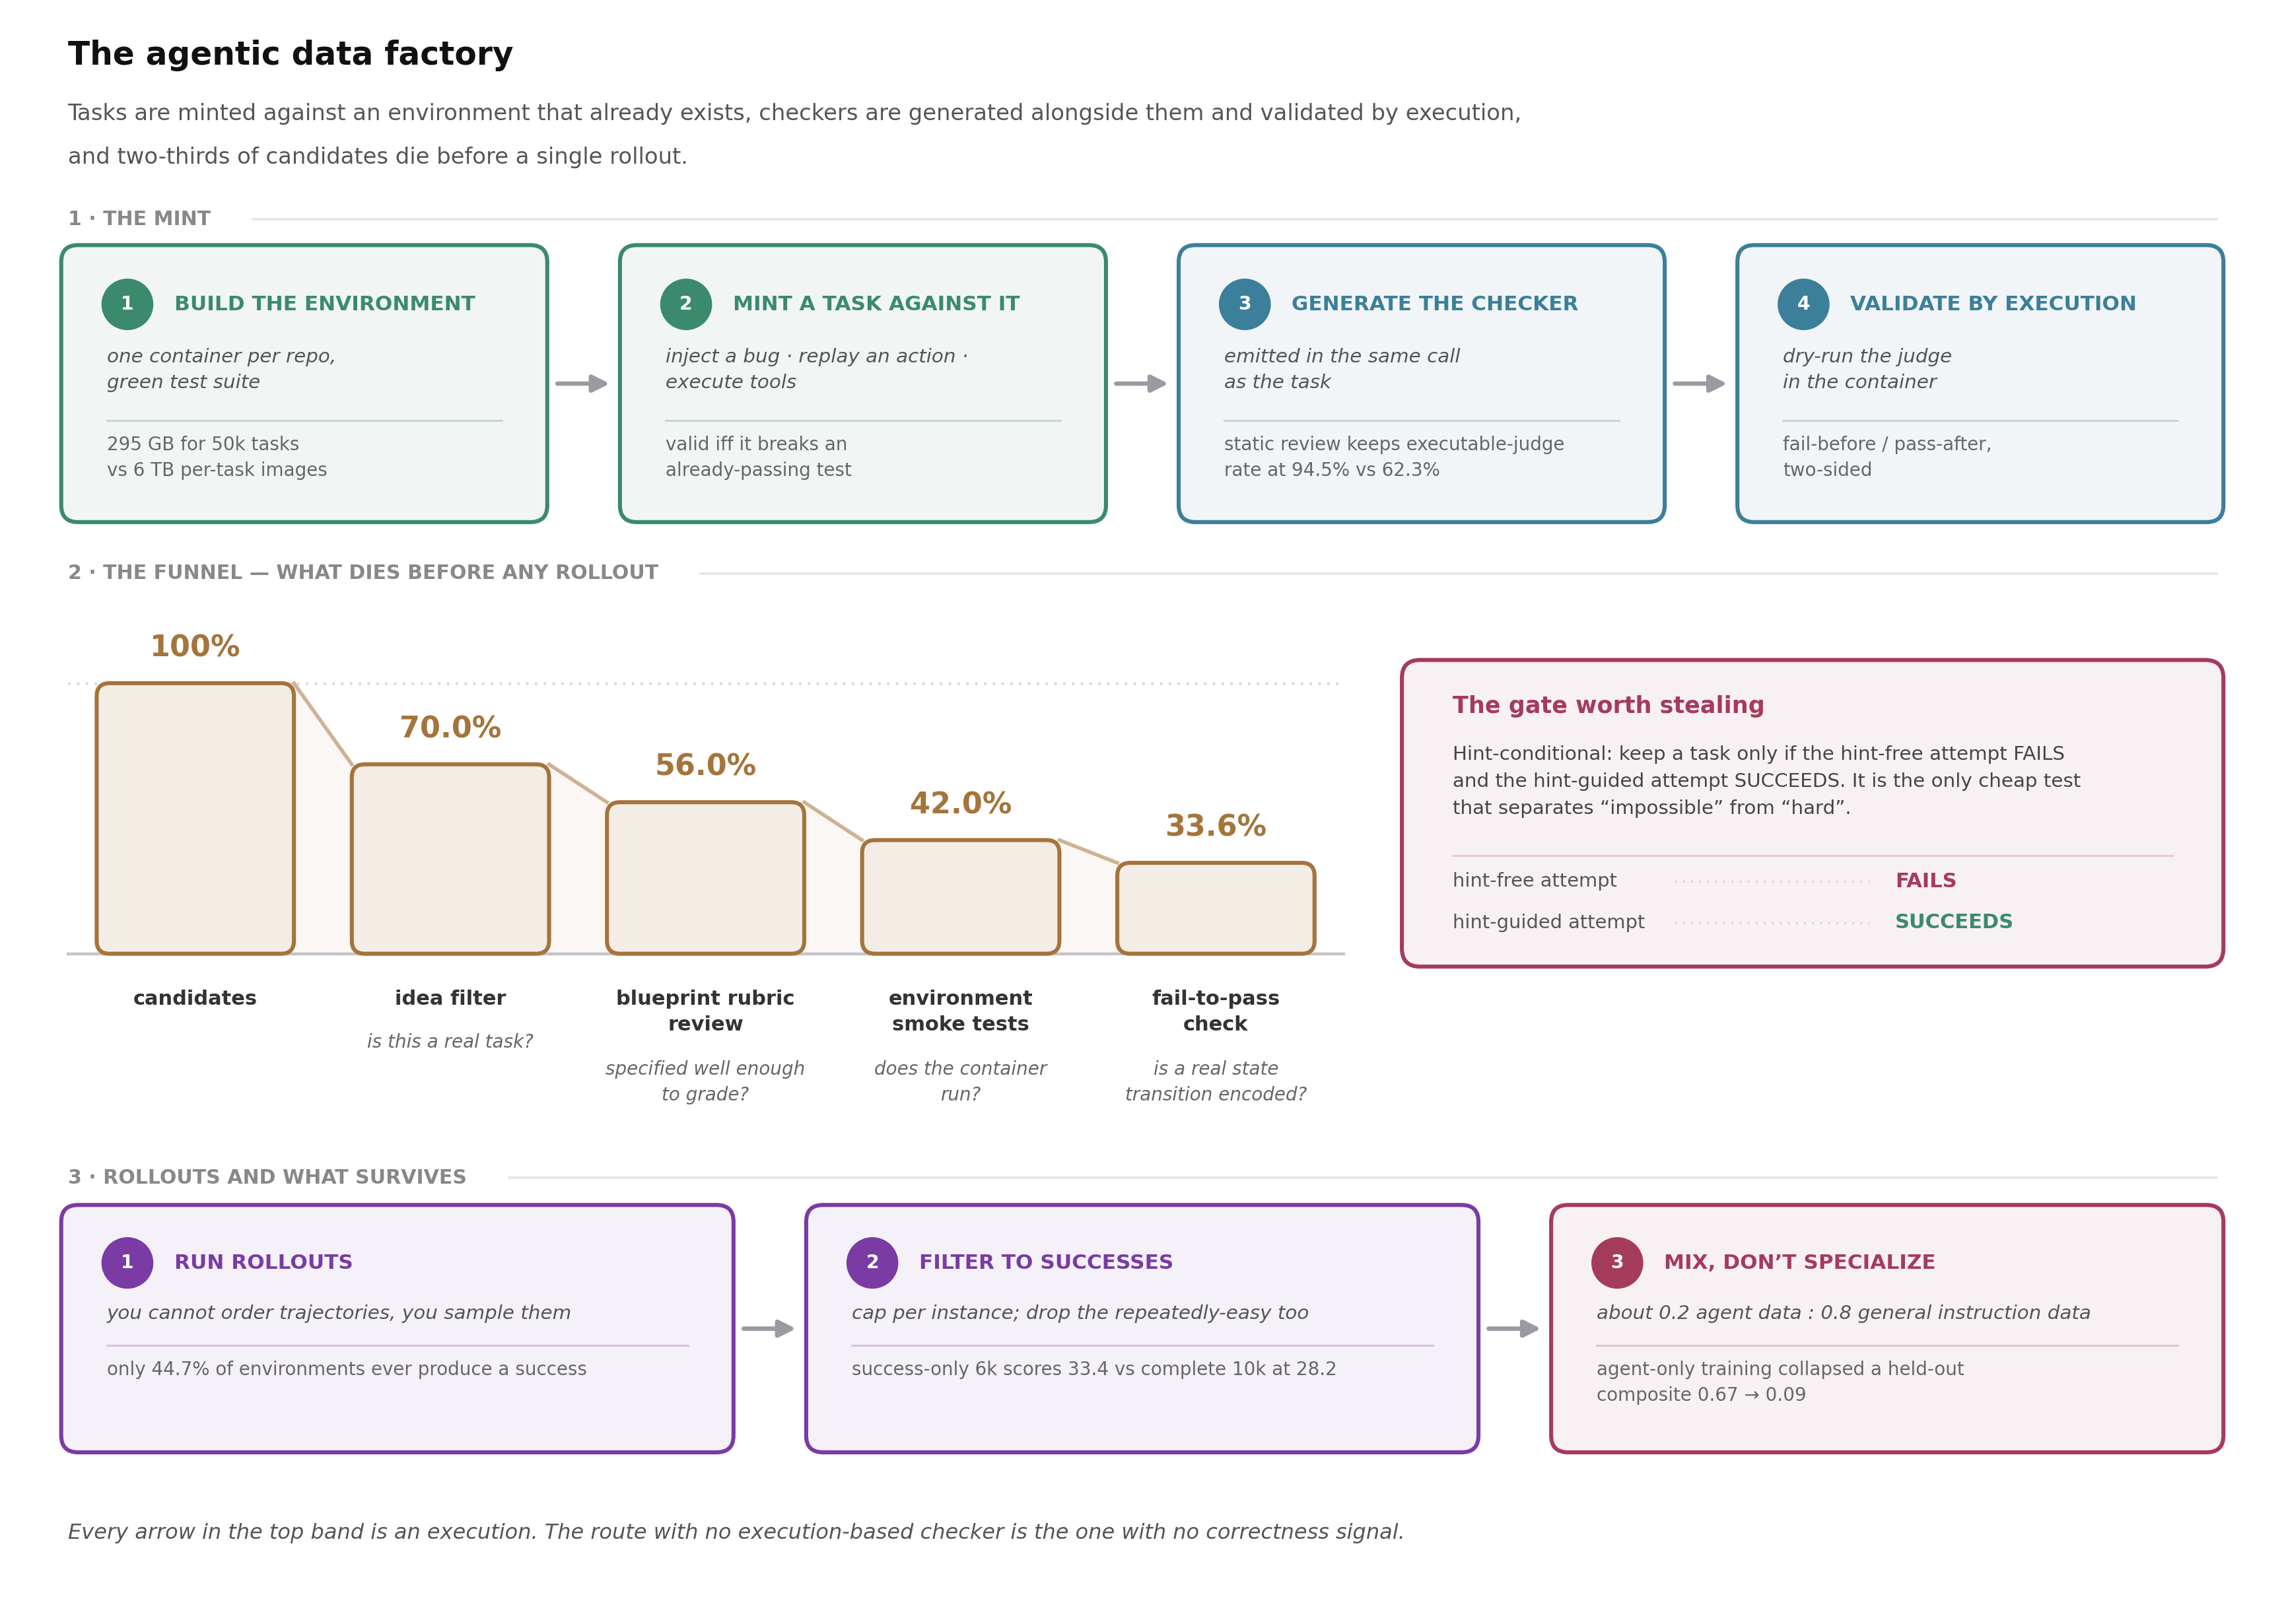This screenshot has height=1624, width=2284.
Task: Click the blue number 4 circle for Validate by Execution
Action: (x=1803, y=304)
